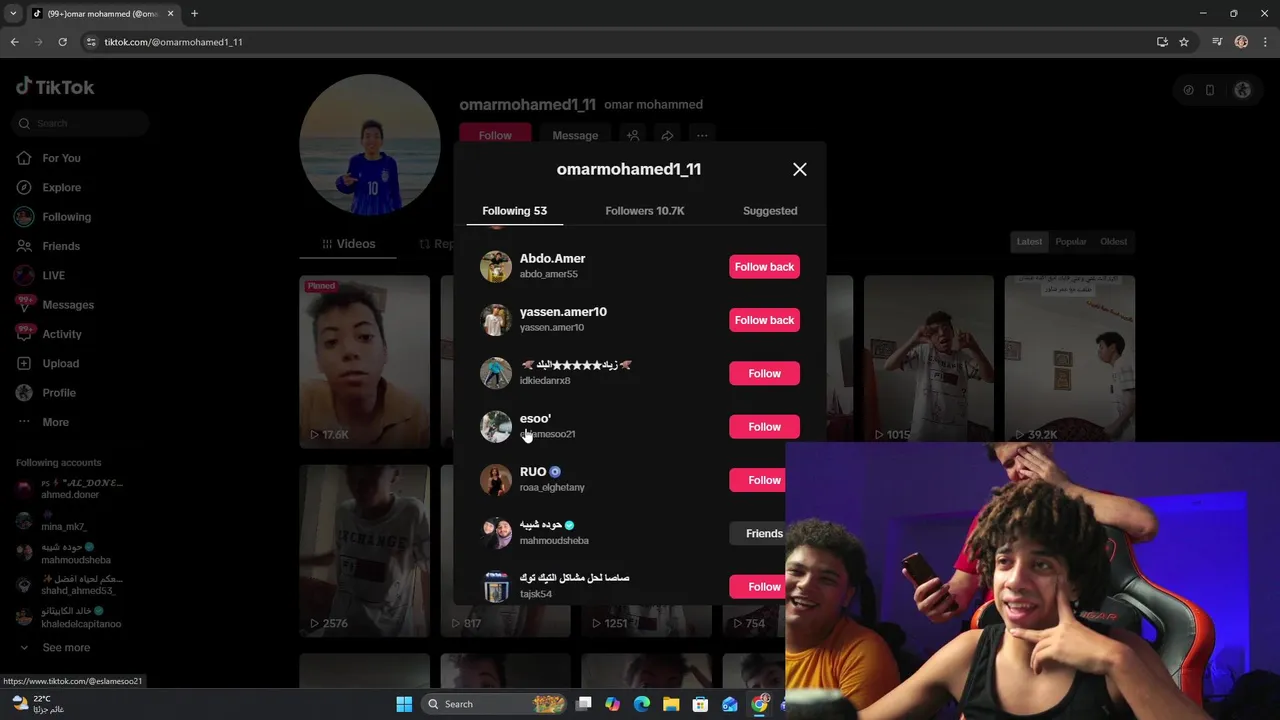This screenshot has width=1280, height=720.
Task: Click Follow next to RUO
Action: (758, 480)
